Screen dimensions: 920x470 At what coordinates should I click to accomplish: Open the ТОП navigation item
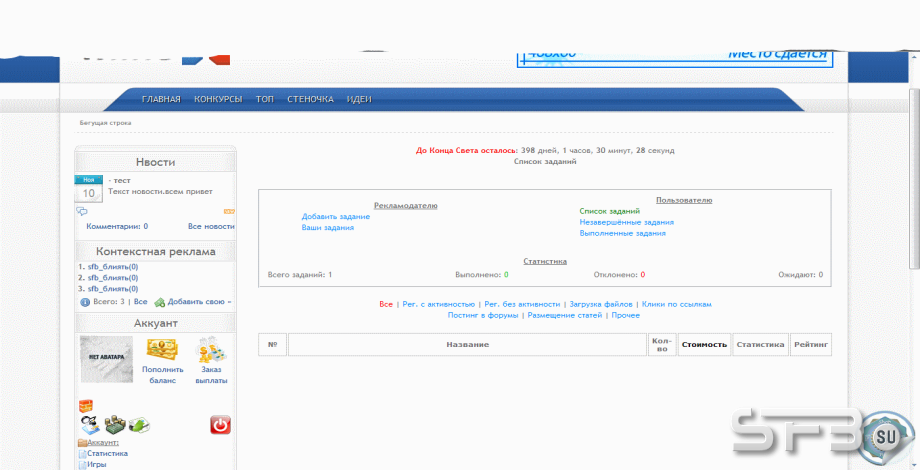coord(265,99)
